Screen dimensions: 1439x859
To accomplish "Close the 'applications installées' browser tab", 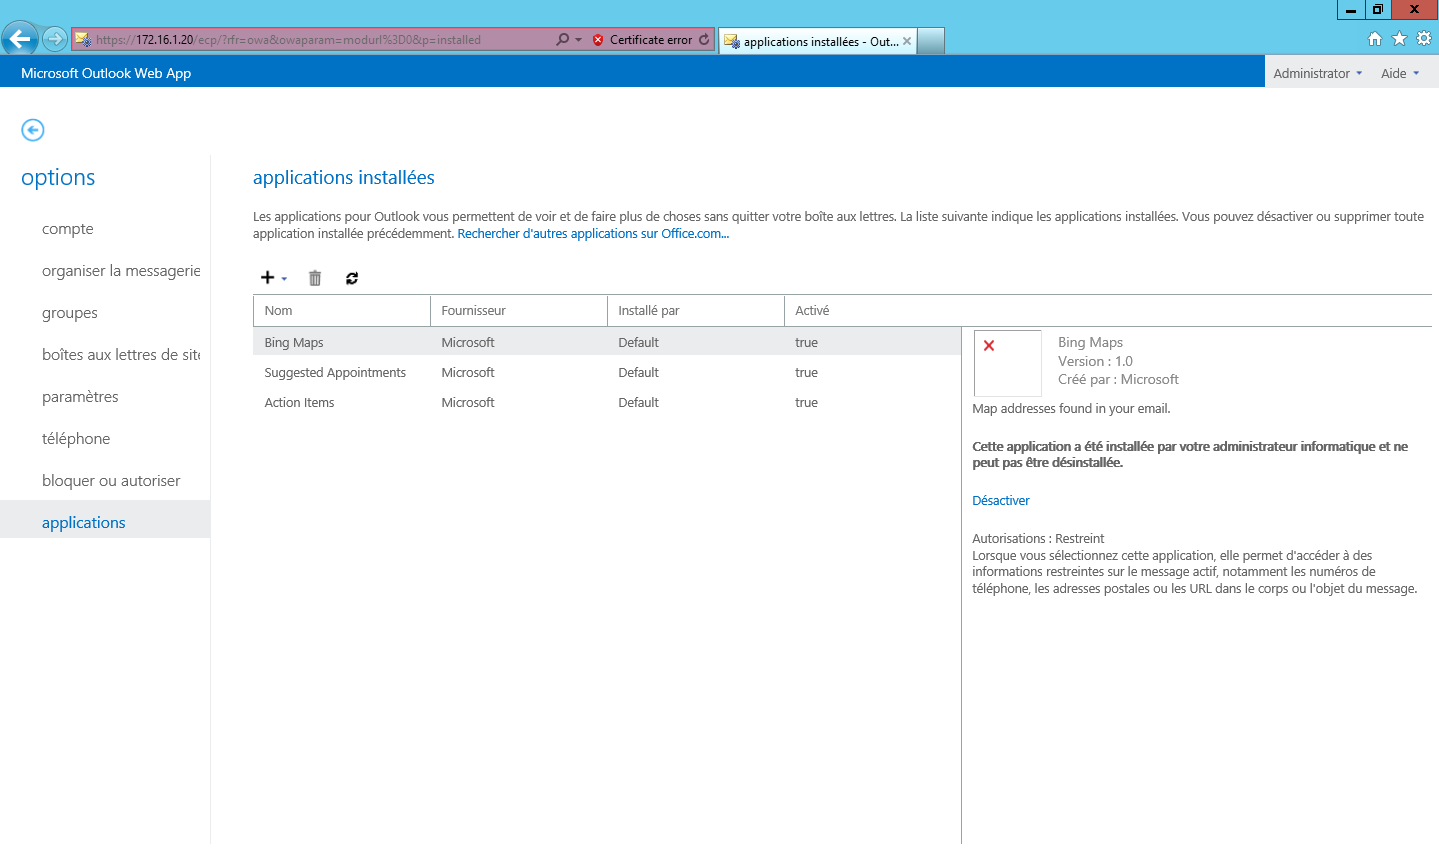I will 906,41.
